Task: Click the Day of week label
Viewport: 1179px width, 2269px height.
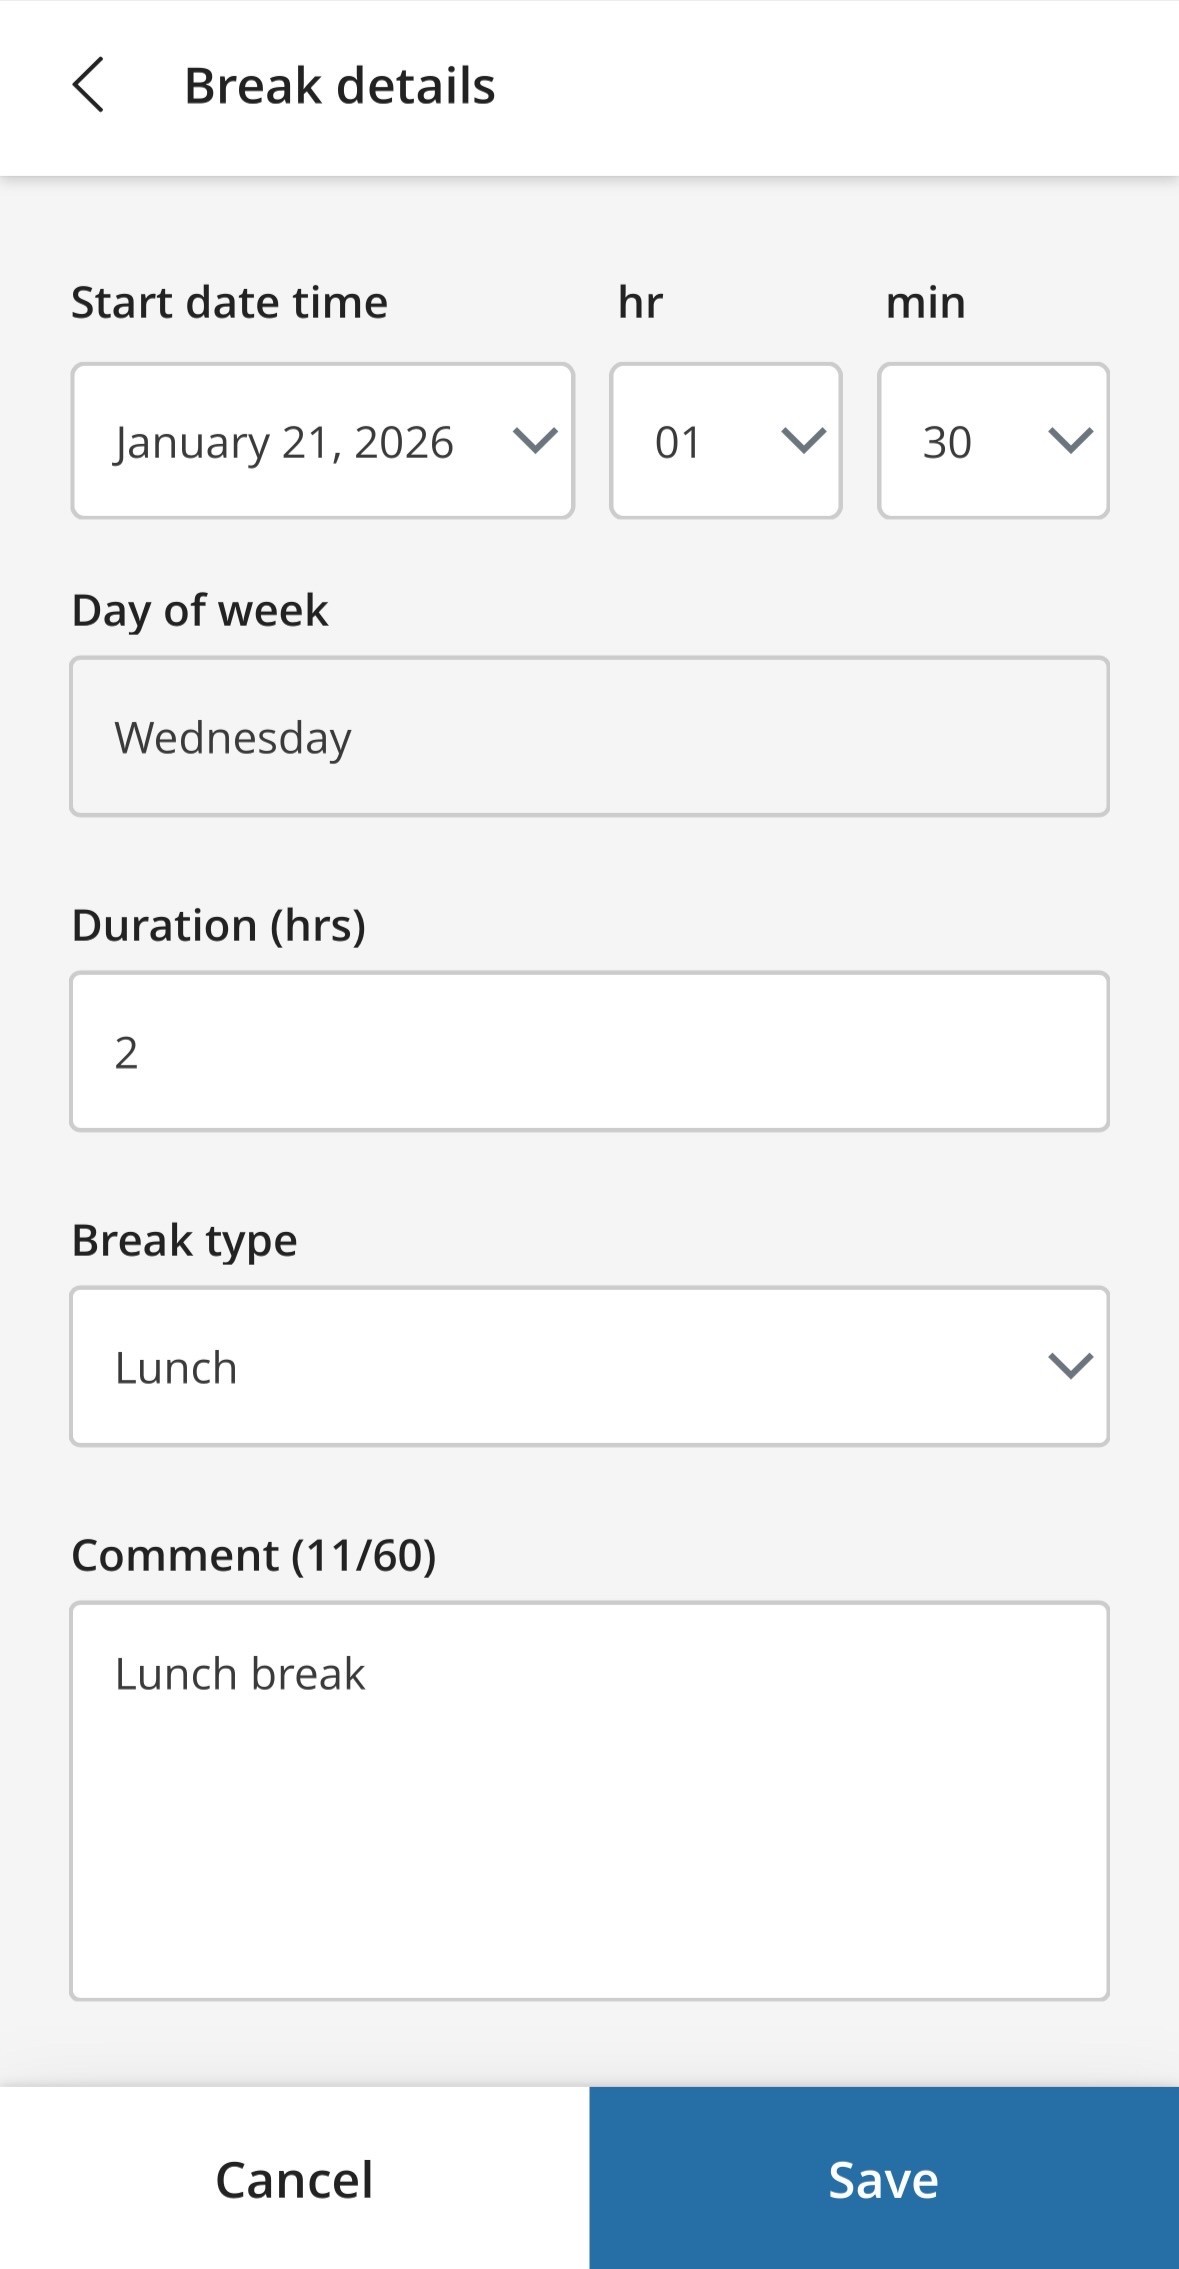Action: pos(200,610)
